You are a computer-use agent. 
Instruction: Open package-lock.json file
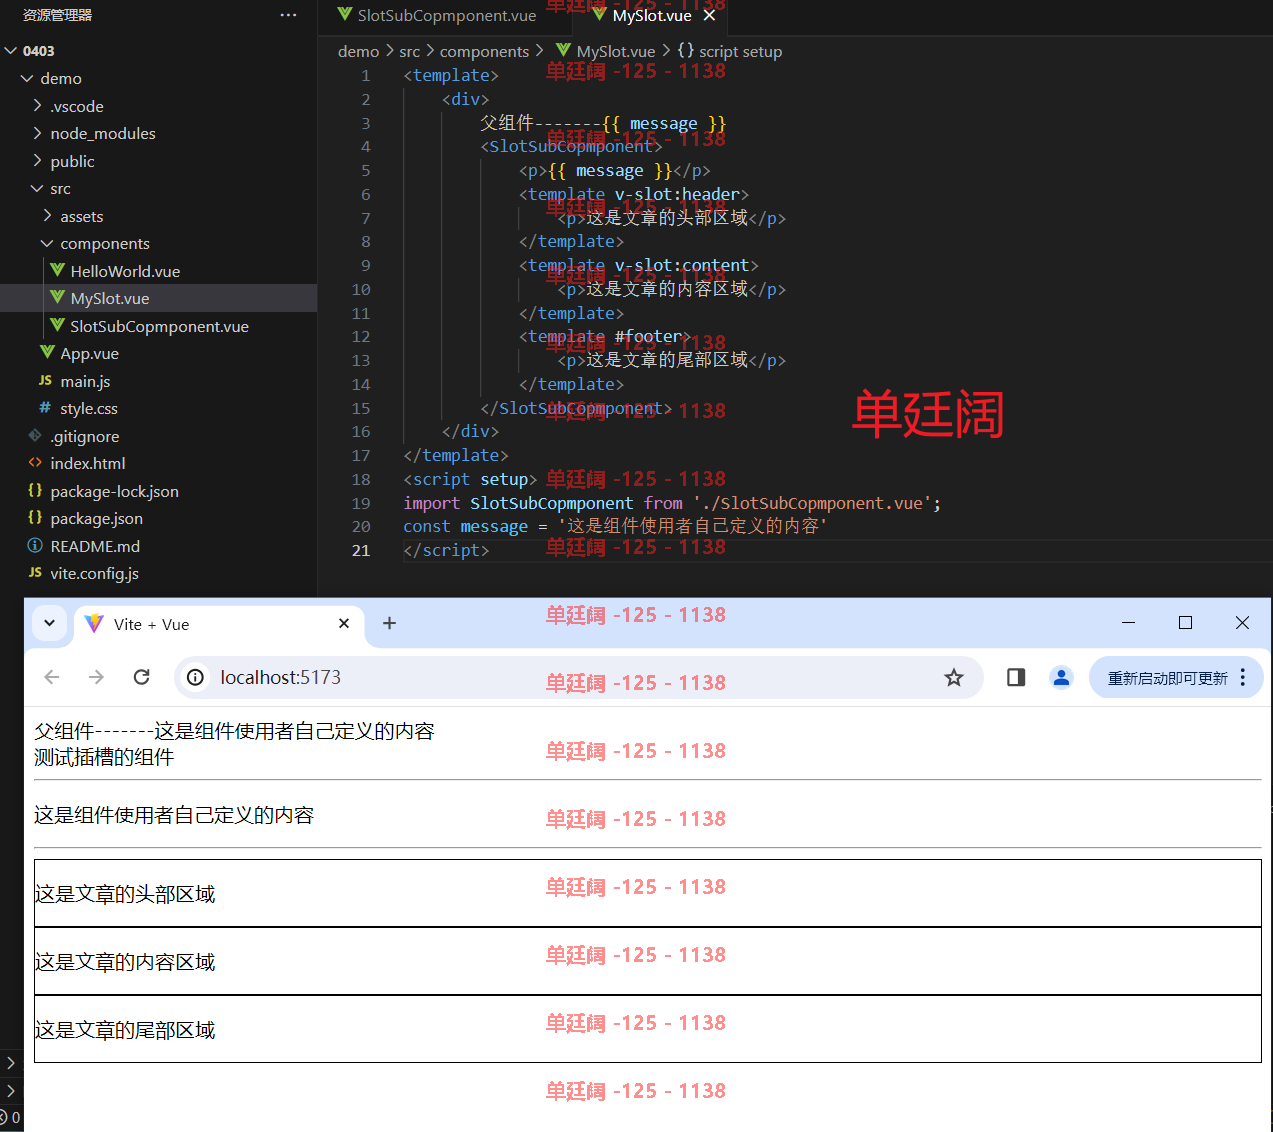click(x=114, y=491)
